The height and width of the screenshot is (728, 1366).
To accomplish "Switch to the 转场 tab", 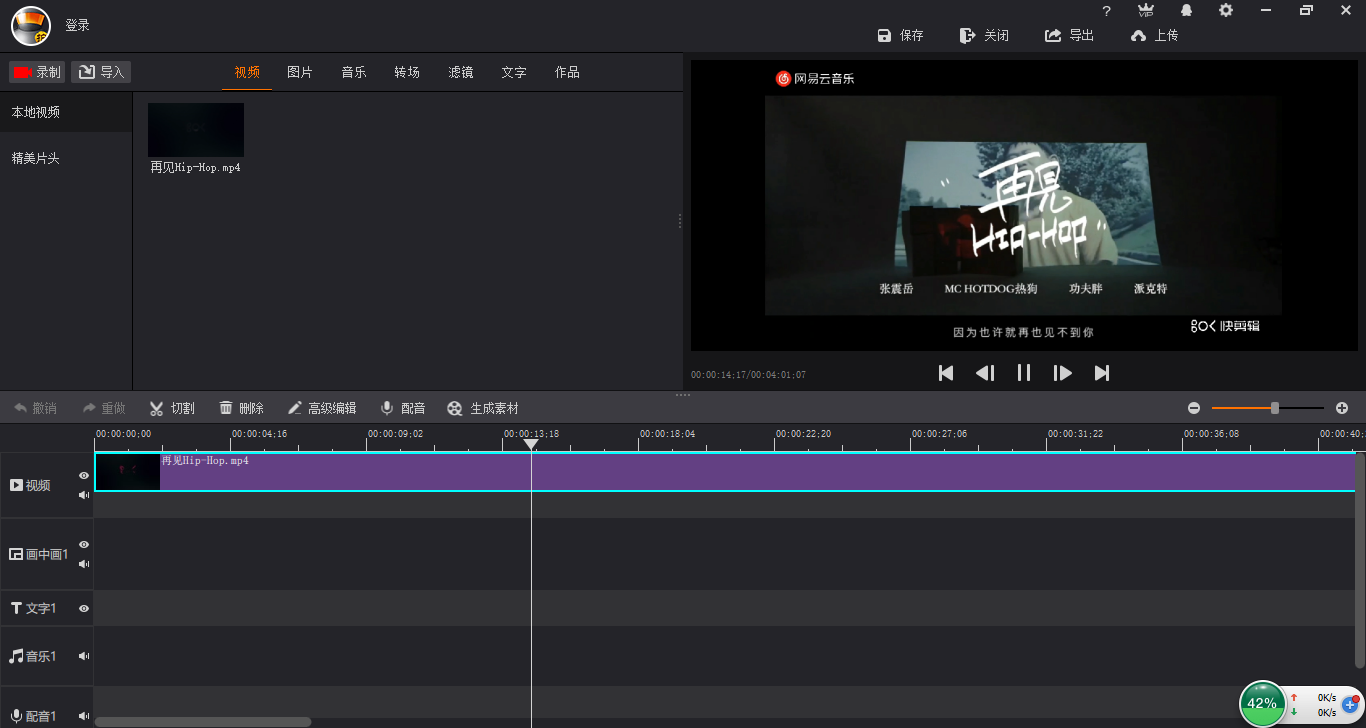I will point(407,72).
